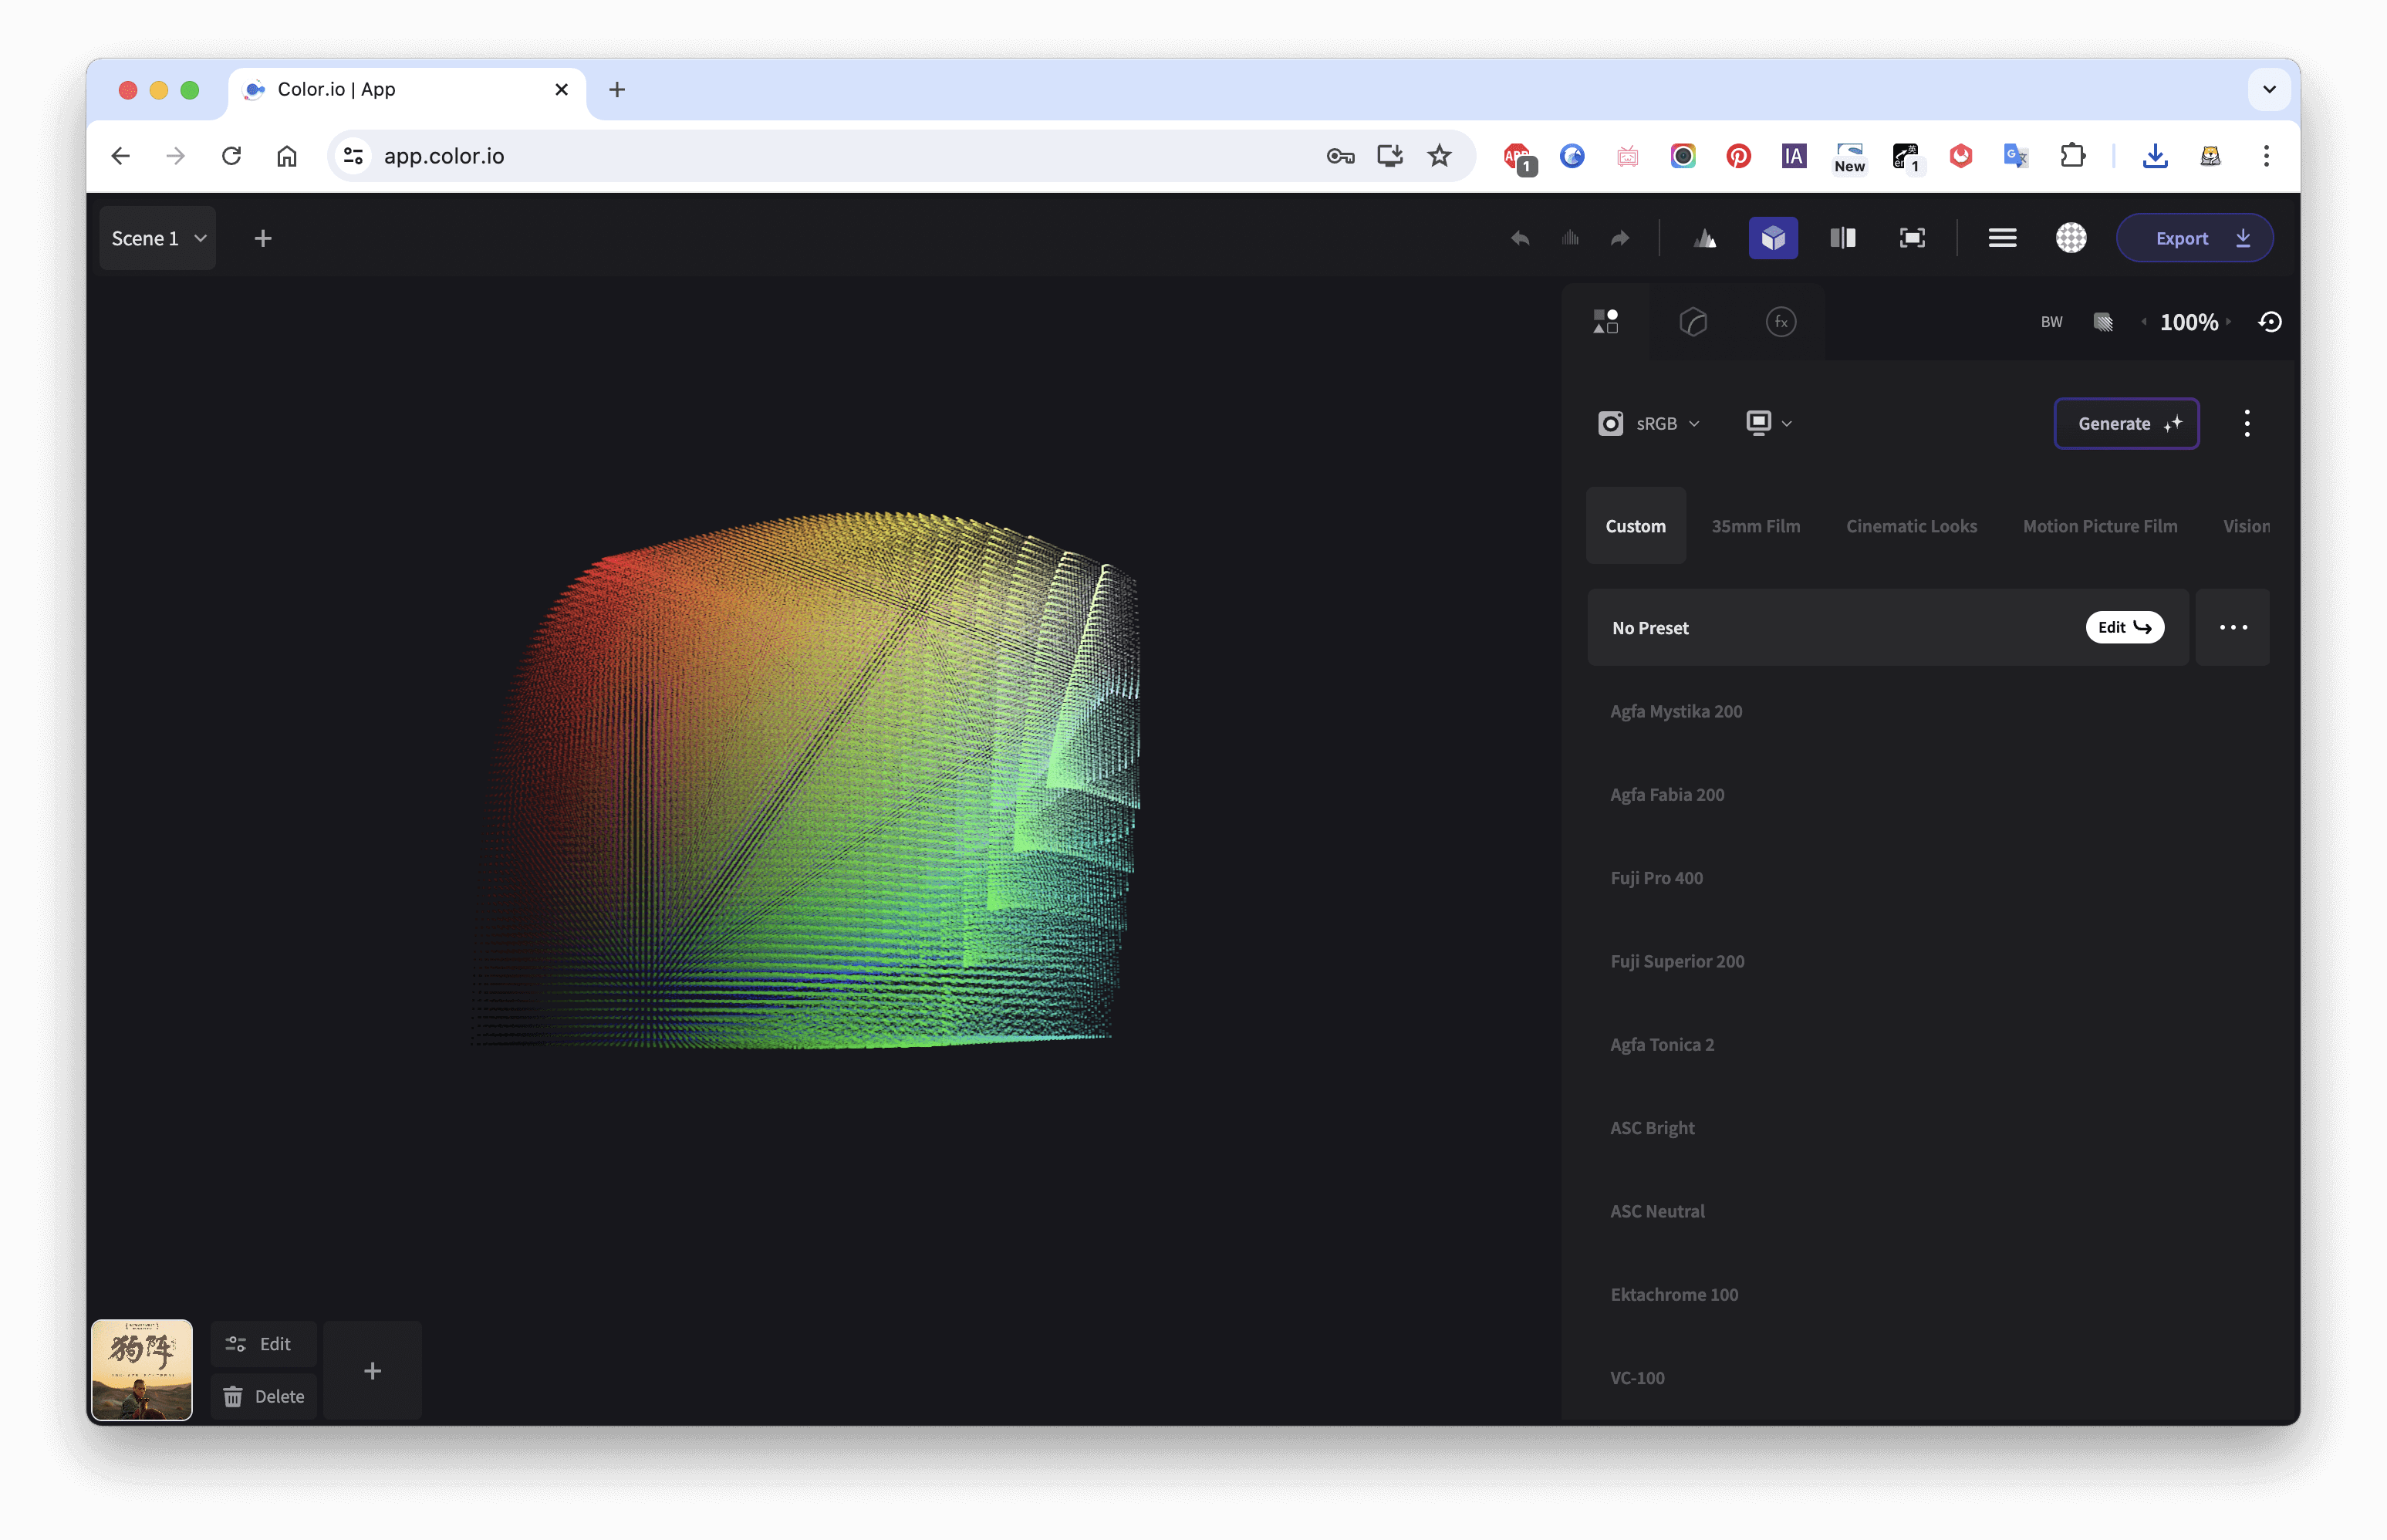Screen dimensions: 2387x1540
Task: Open the Scene 1 dropdown
Action: click(158, 238)
